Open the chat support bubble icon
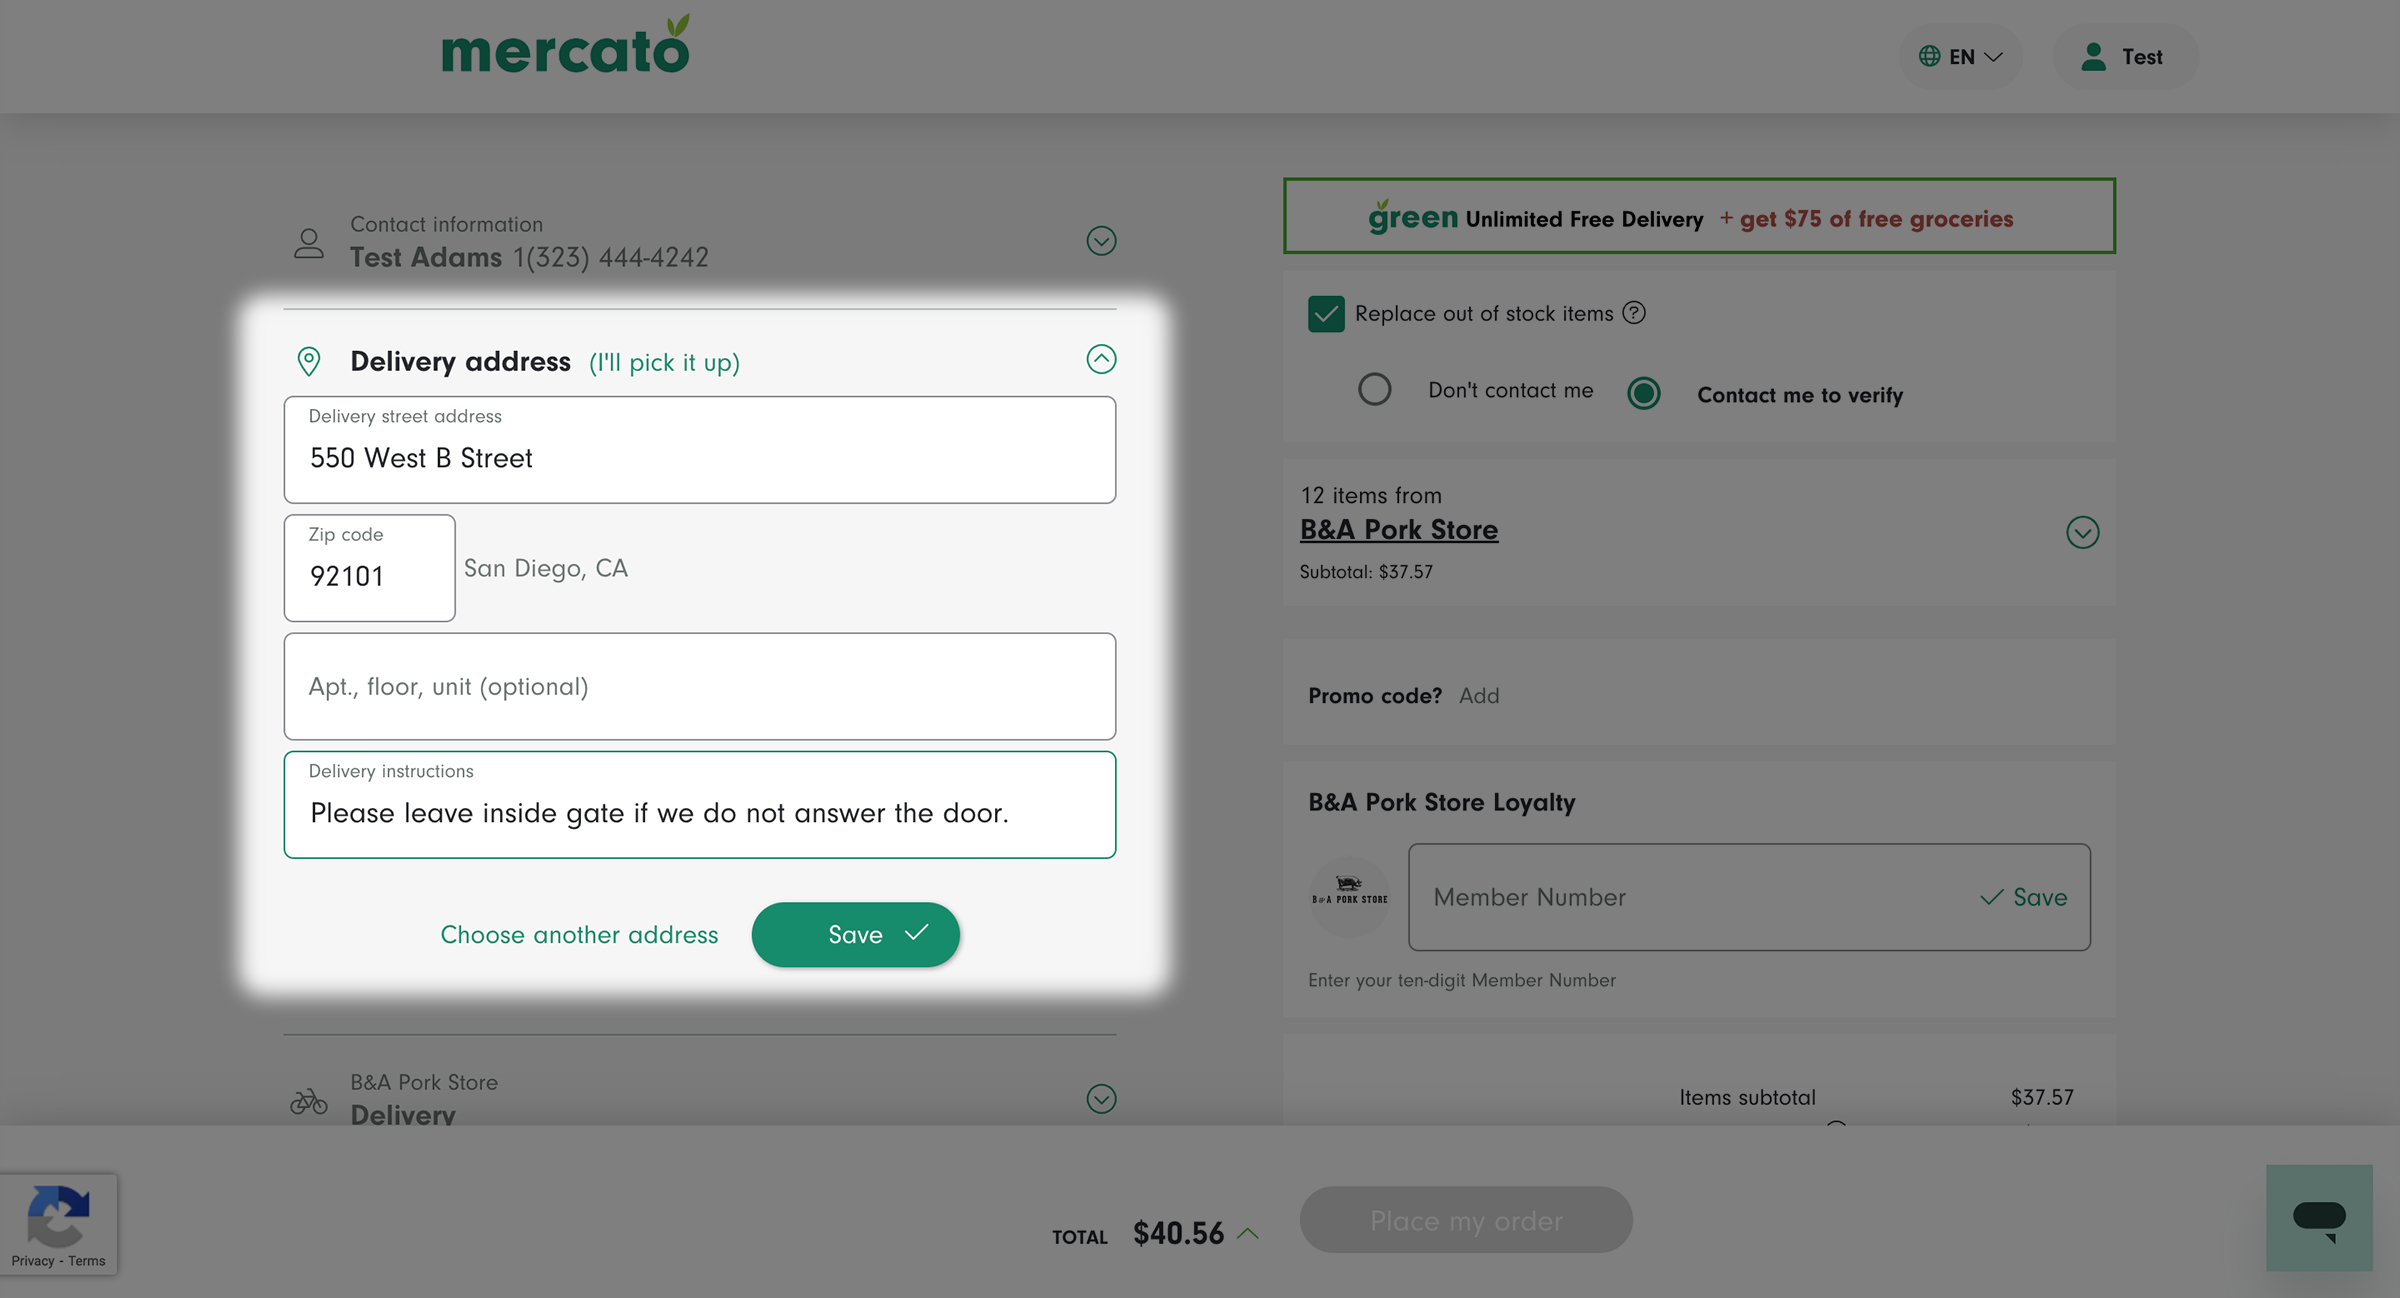Viewport: 2400px width, 1298px height. tap(2319, 1217)
